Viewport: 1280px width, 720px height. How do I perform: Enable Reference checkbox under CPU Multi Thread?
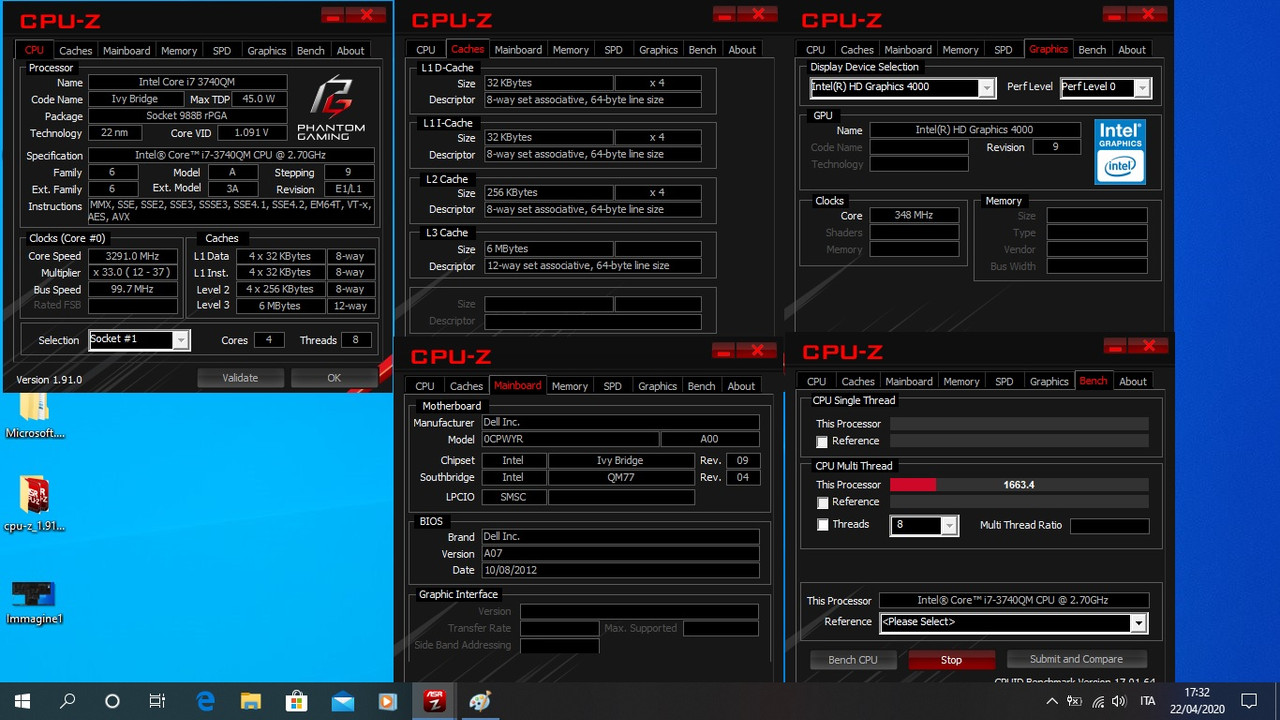pos(822,503)
